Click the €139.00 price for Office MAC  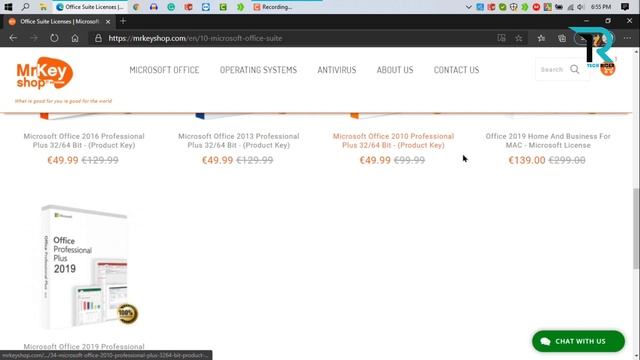527,160
